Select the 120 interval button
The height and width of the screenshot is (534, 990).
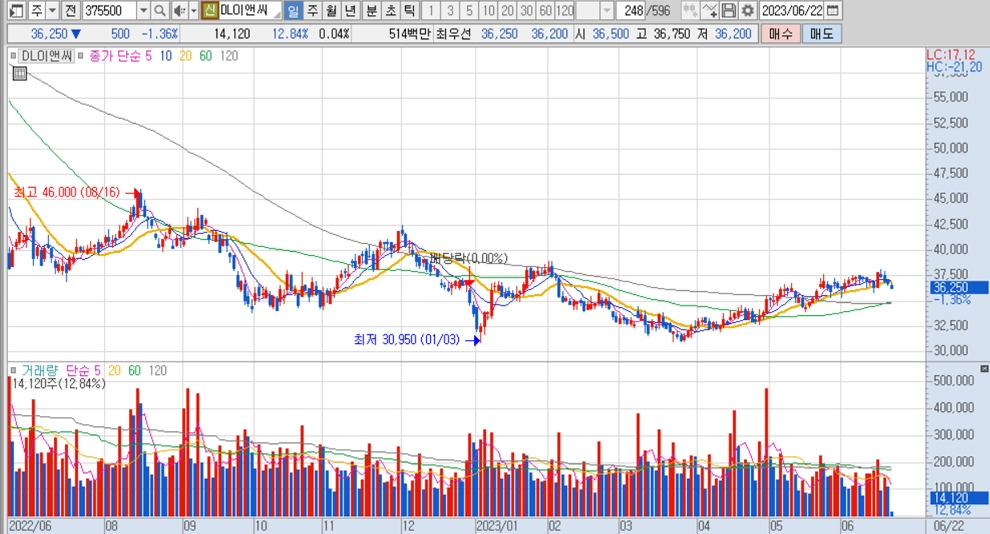point(565,10)
